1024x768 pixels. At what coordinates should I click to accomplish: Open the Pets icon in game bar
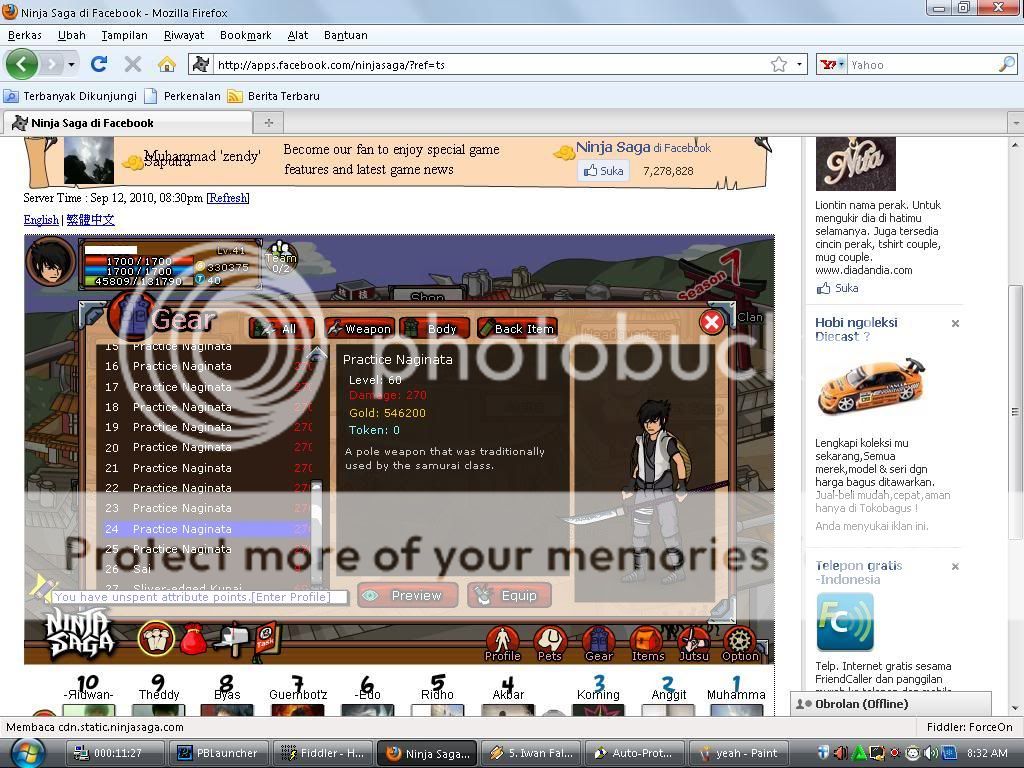click(550, 643)
